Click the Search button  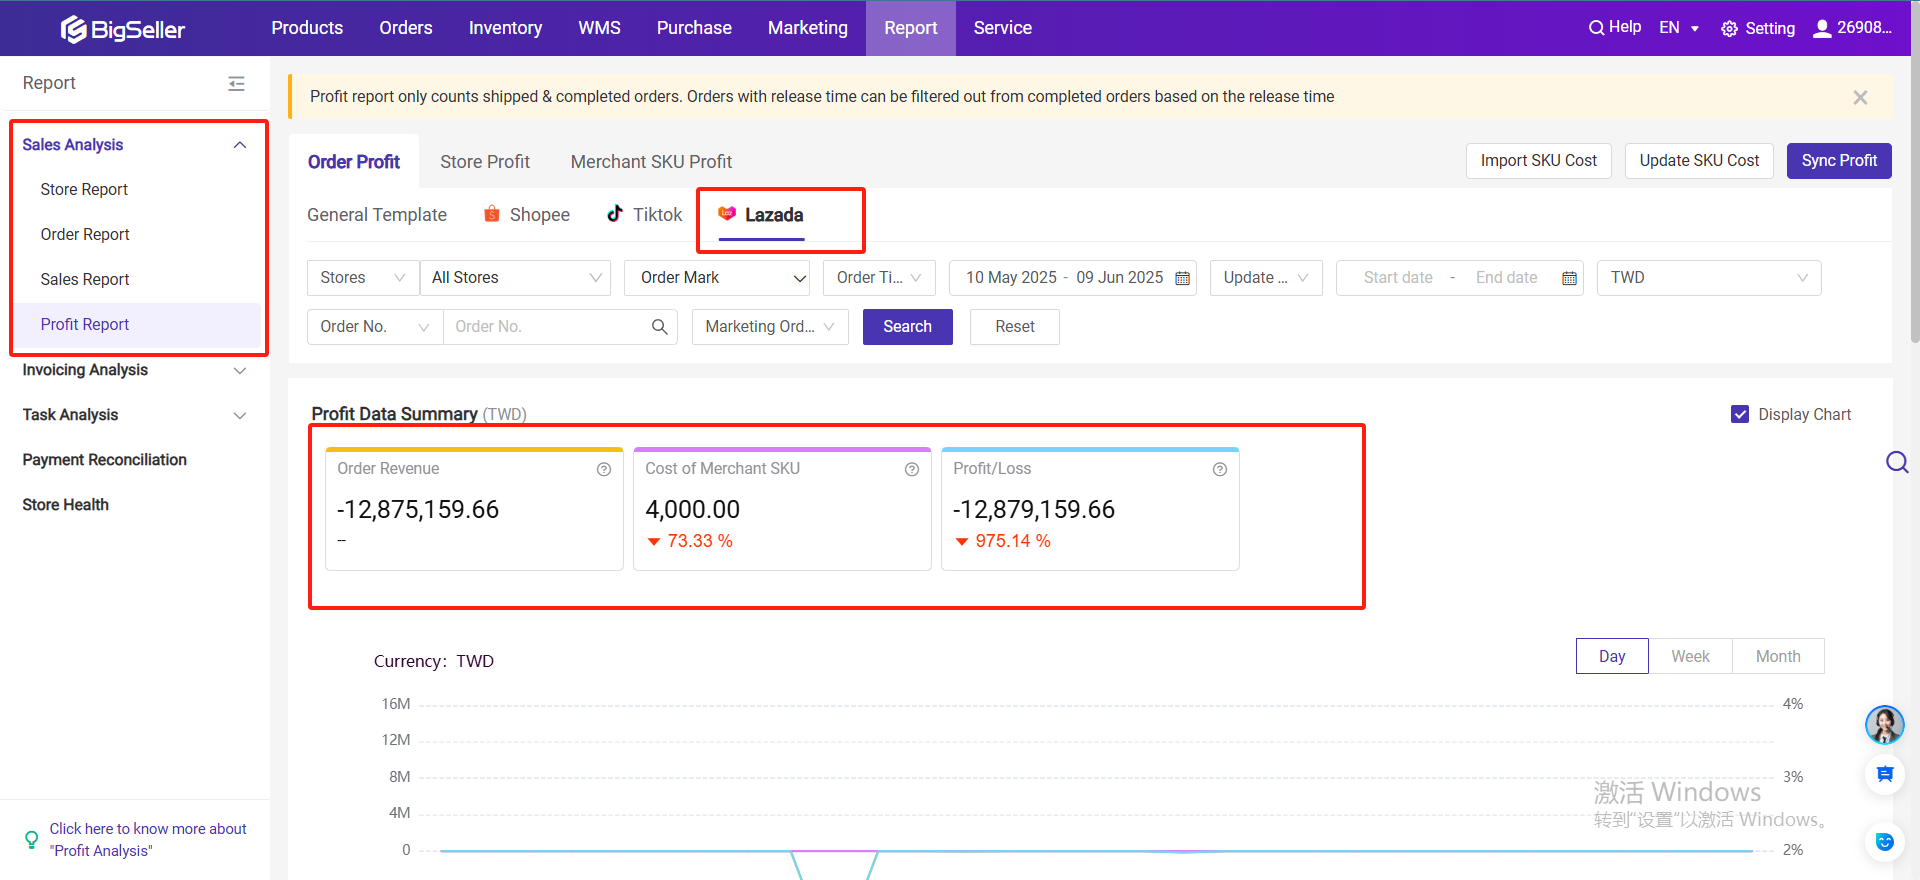point(907,327)
